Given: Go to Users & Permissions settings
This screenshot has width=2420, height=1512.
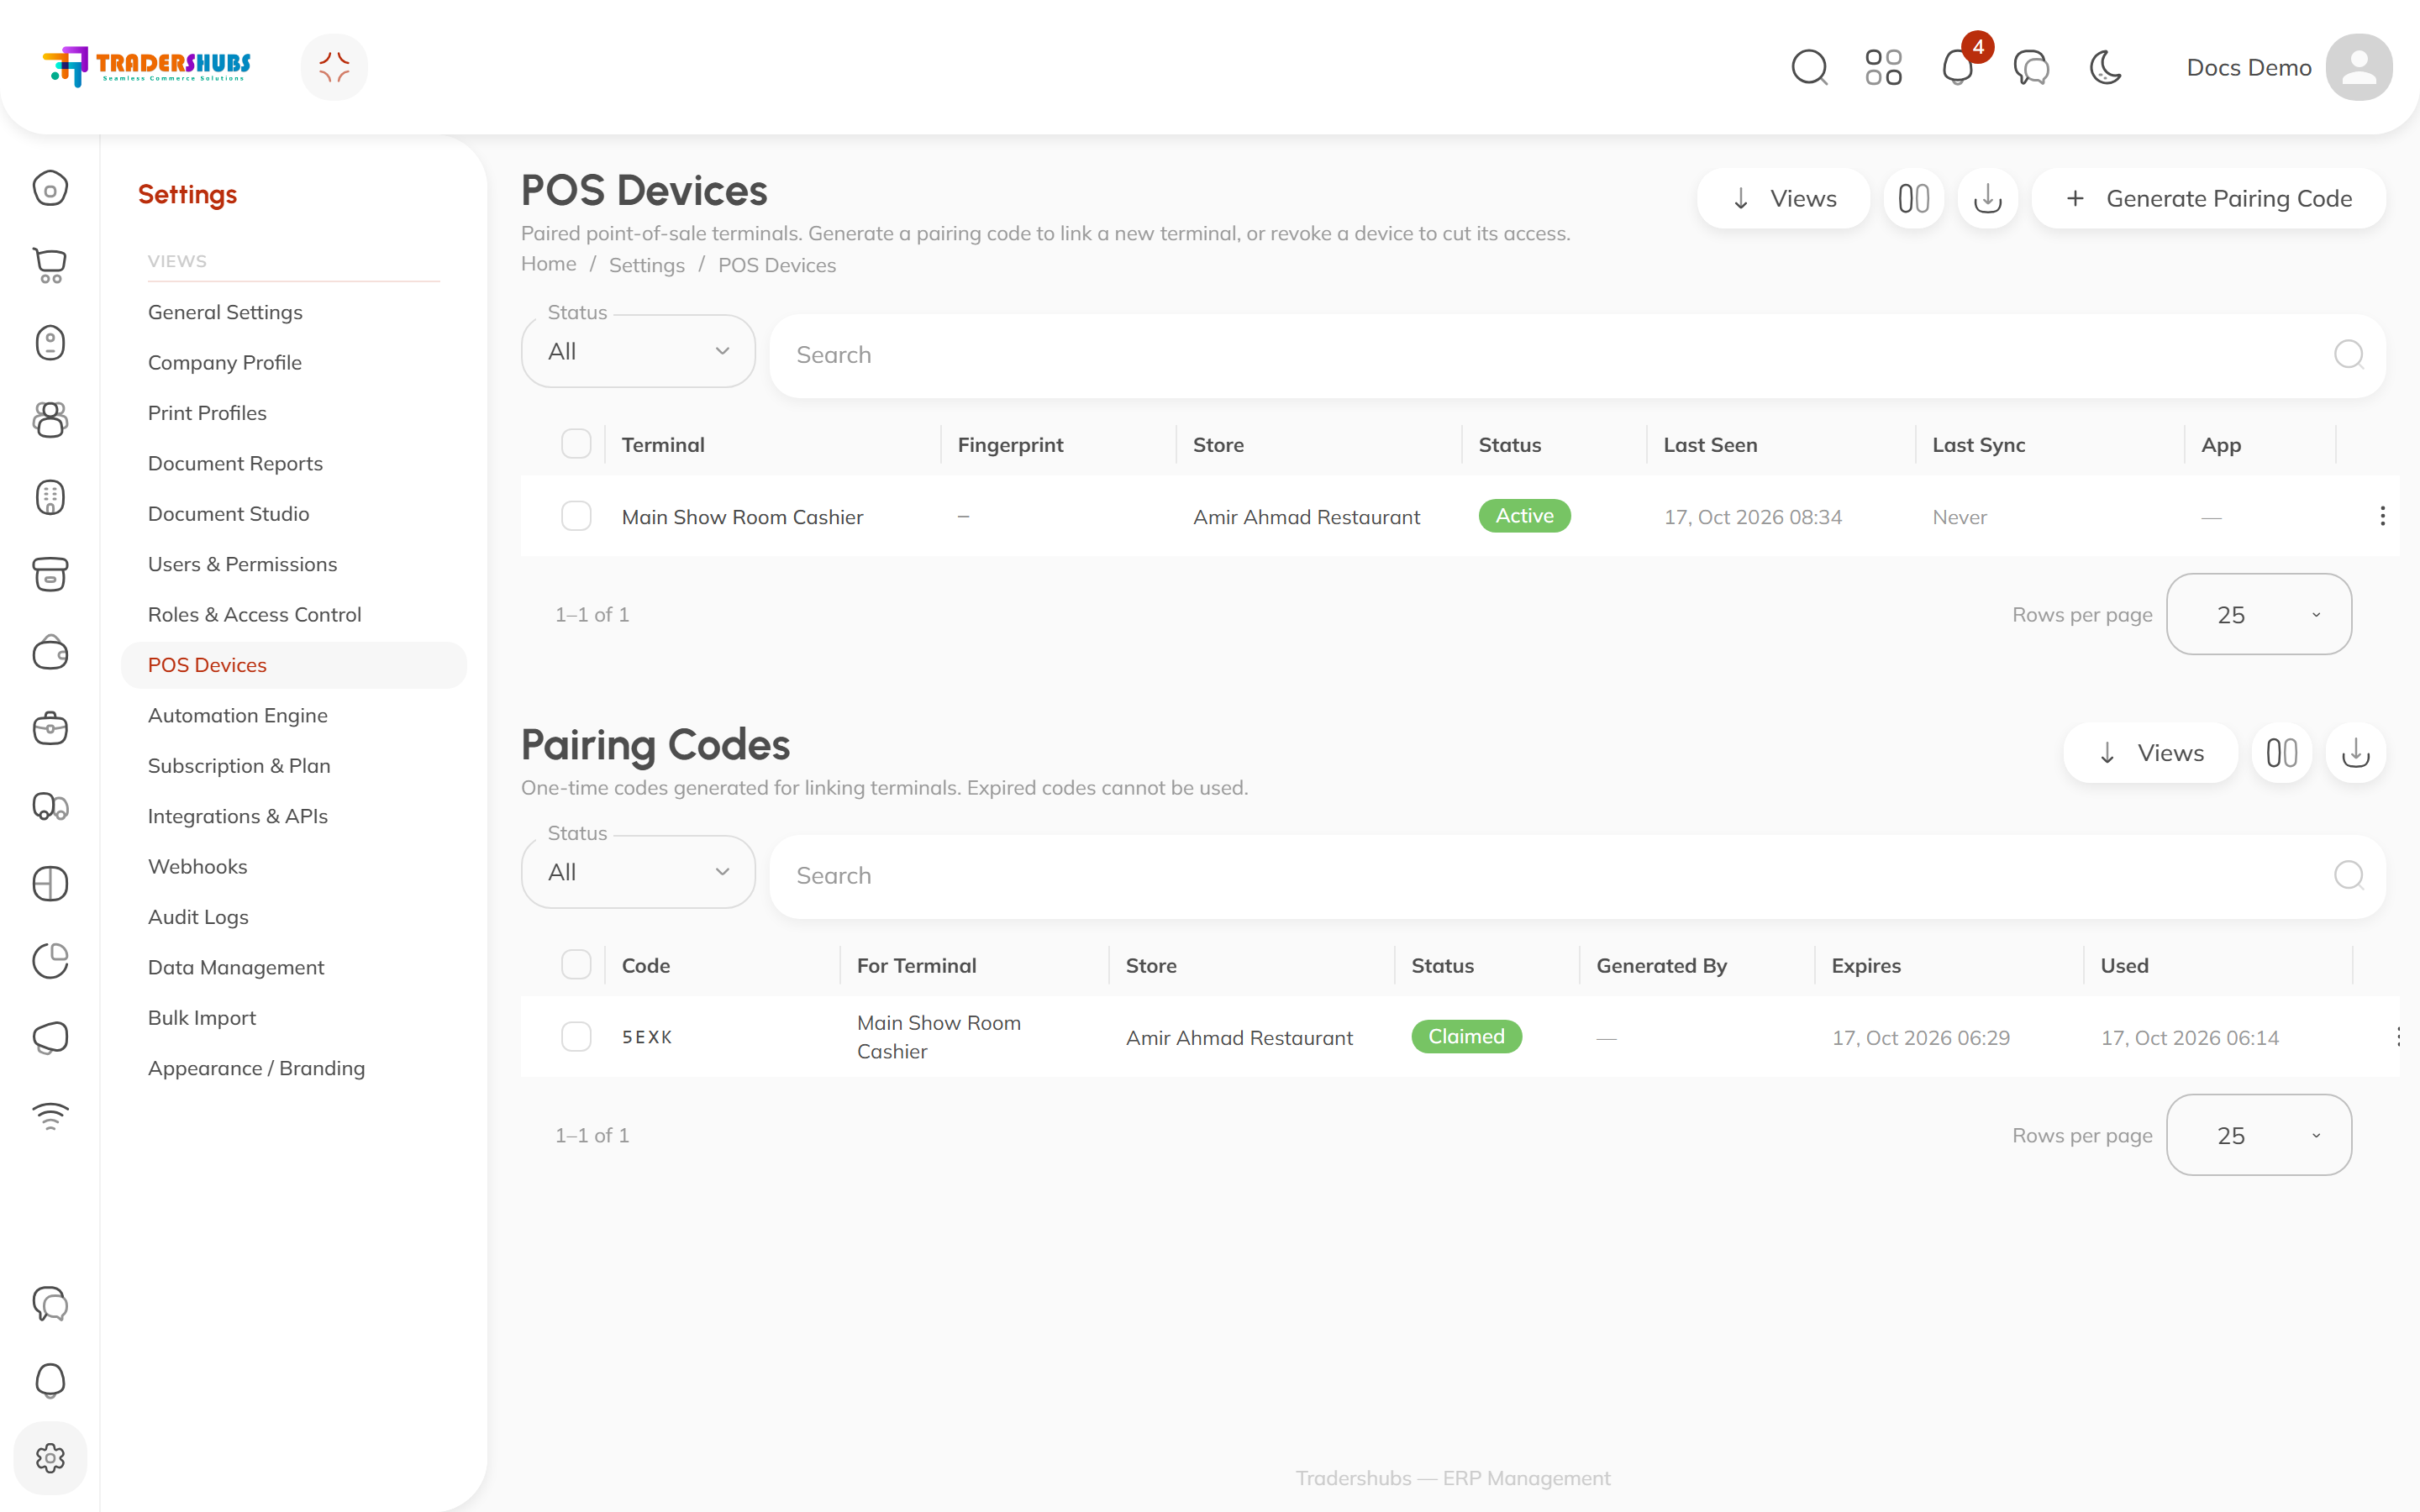Looking at the screenshot, I should pos(242,564).
